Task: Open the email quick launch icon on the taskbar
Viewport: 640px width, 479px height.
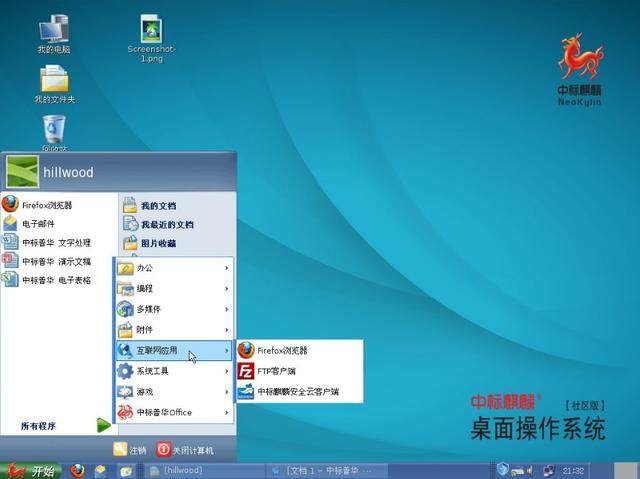Action: tap(100, 471)
